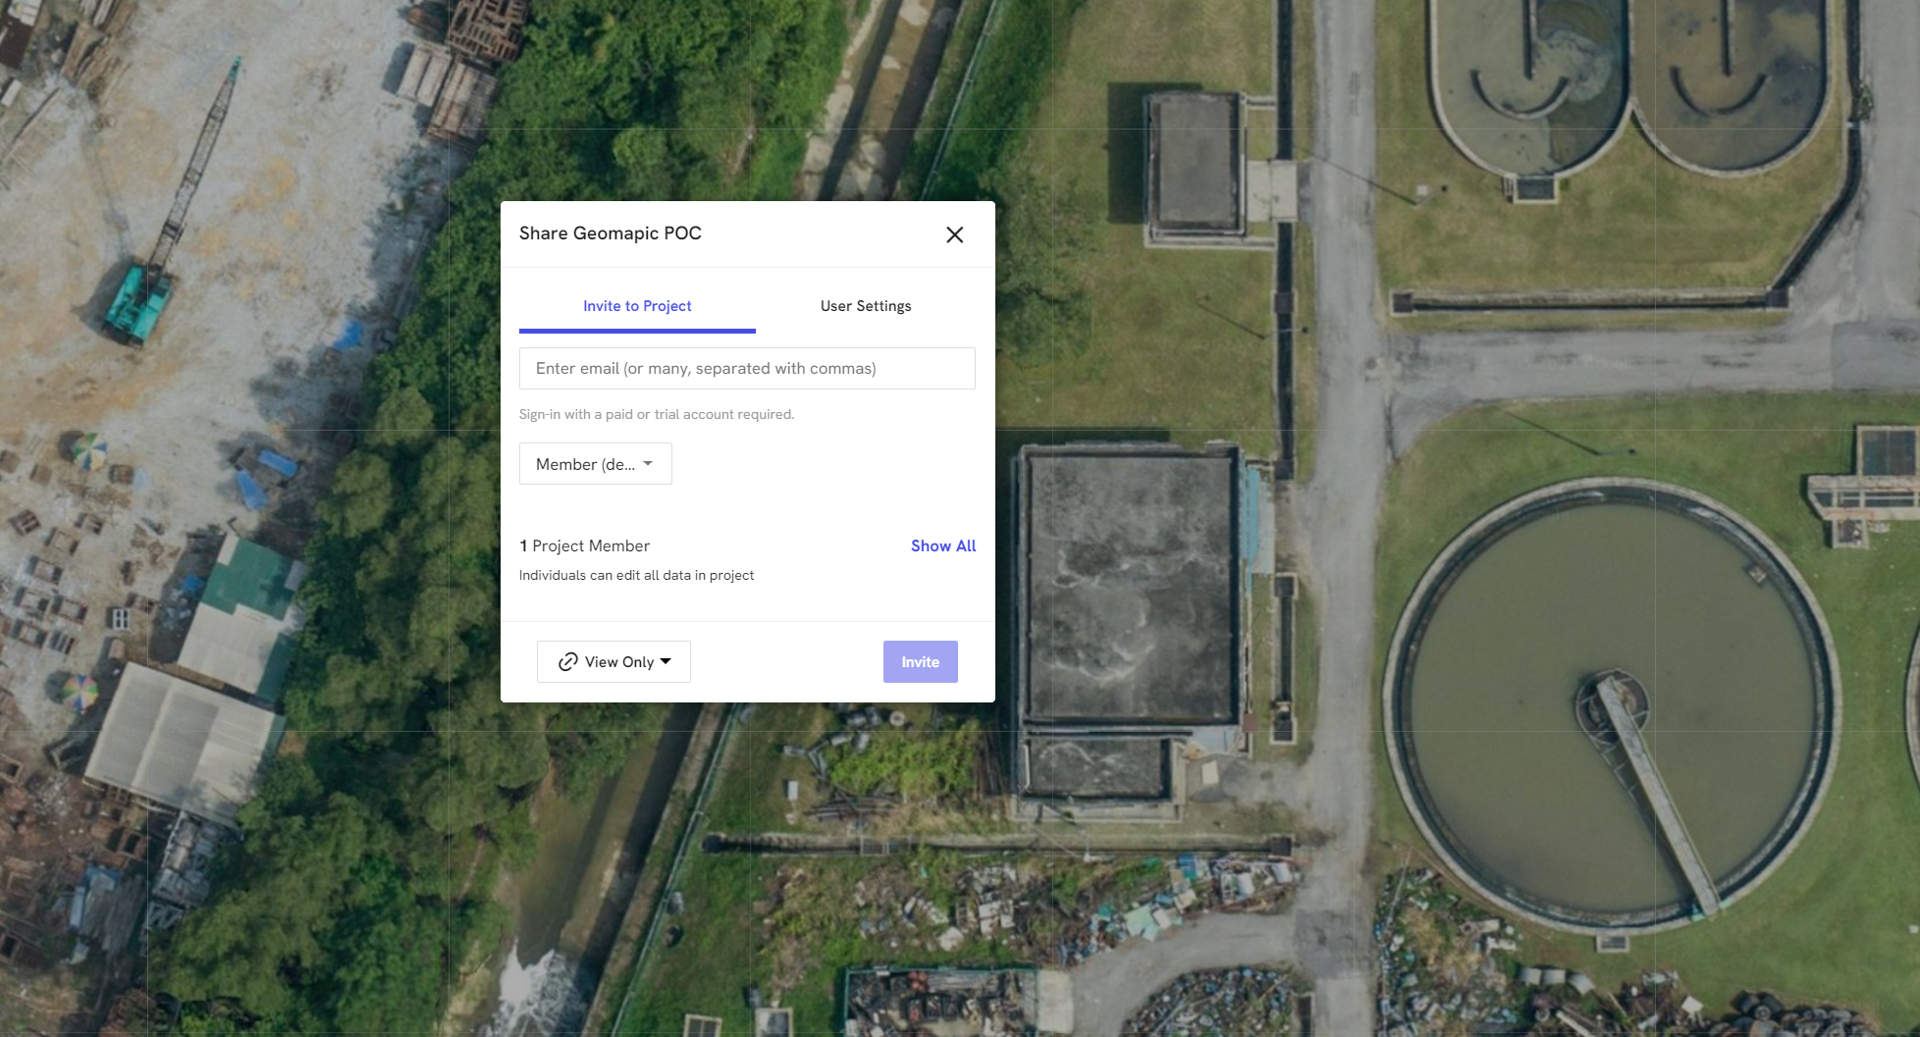Open the Member role dropdown
This screenshot has width=1920, height=1037.
[x=595, y=464]
